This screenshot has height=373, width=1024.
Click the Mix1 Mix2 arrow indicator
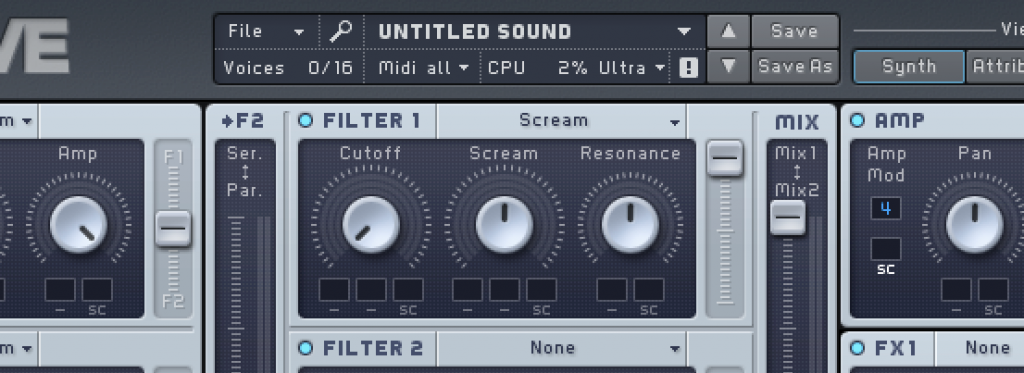tap(796, 172)
